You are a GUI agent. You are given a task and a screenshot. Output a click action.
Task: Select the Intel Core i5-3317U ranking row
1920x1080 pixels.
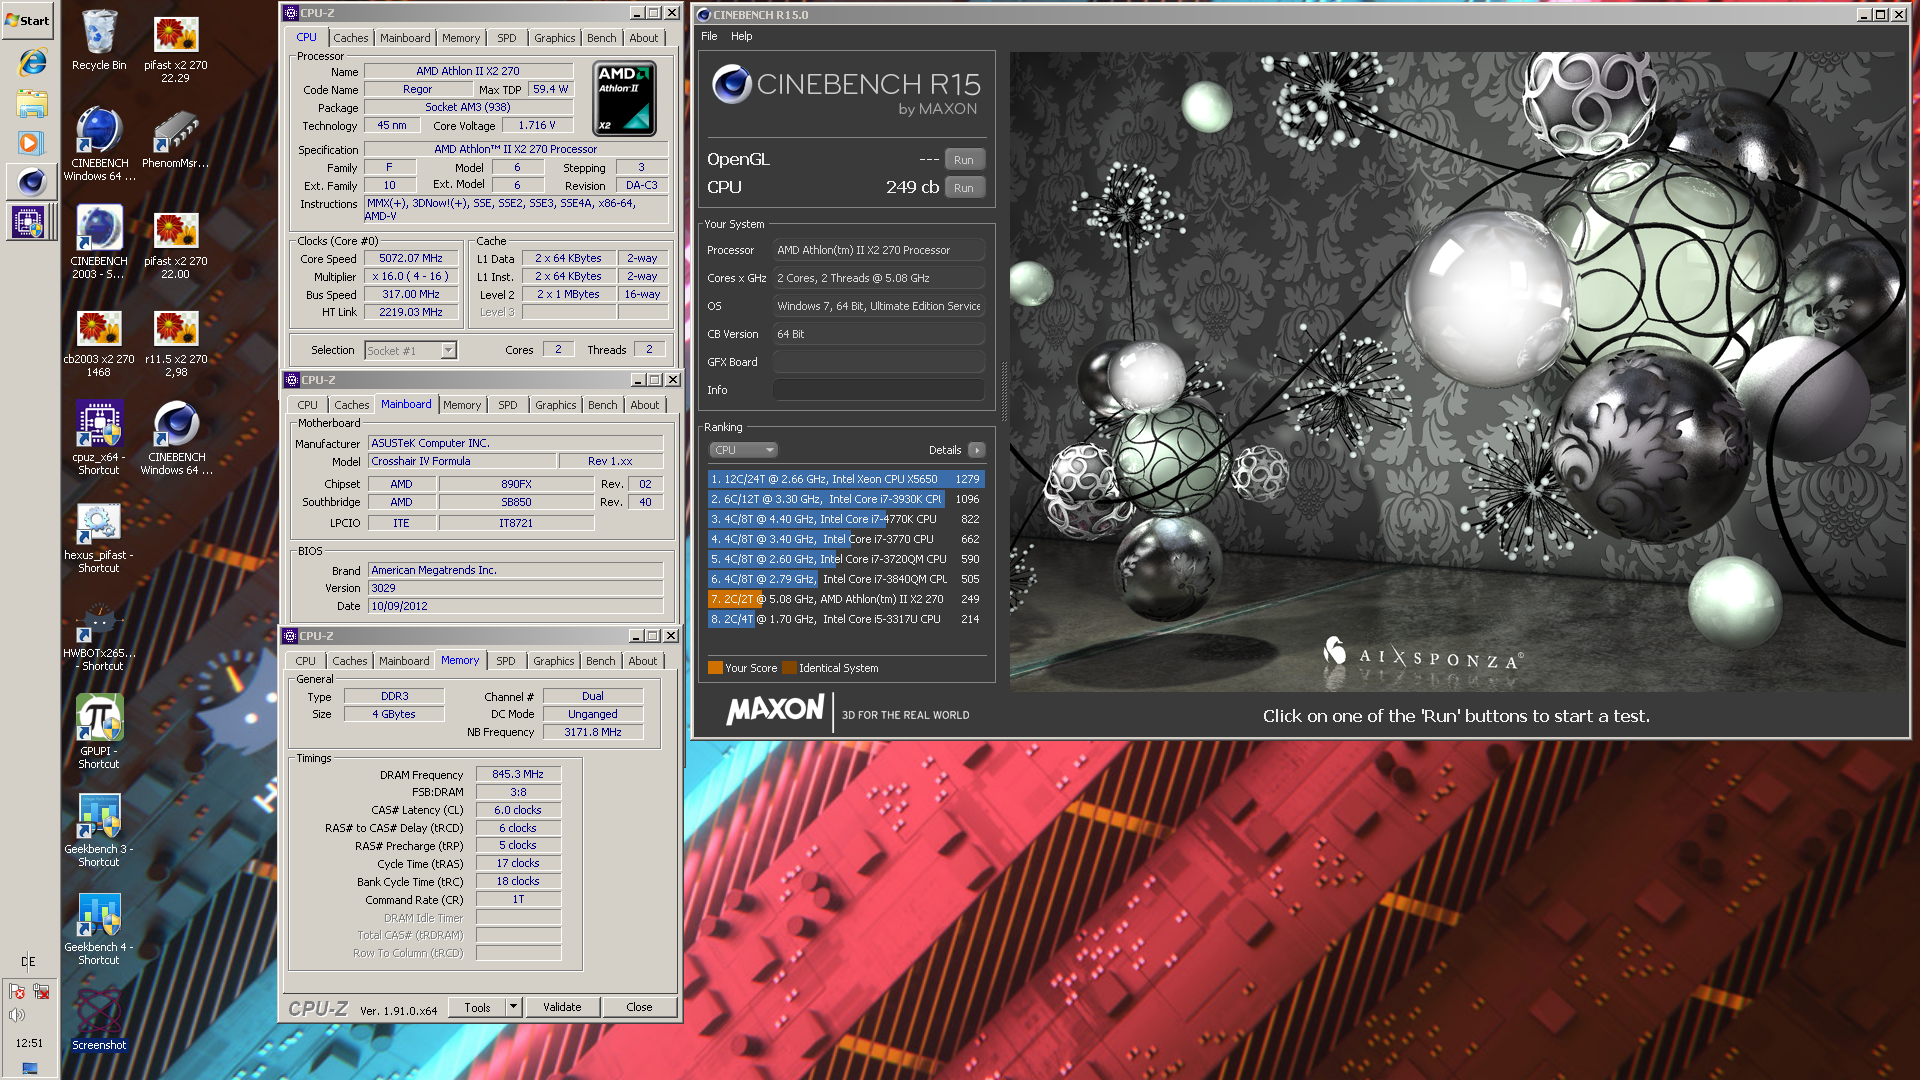click(846, 619)
